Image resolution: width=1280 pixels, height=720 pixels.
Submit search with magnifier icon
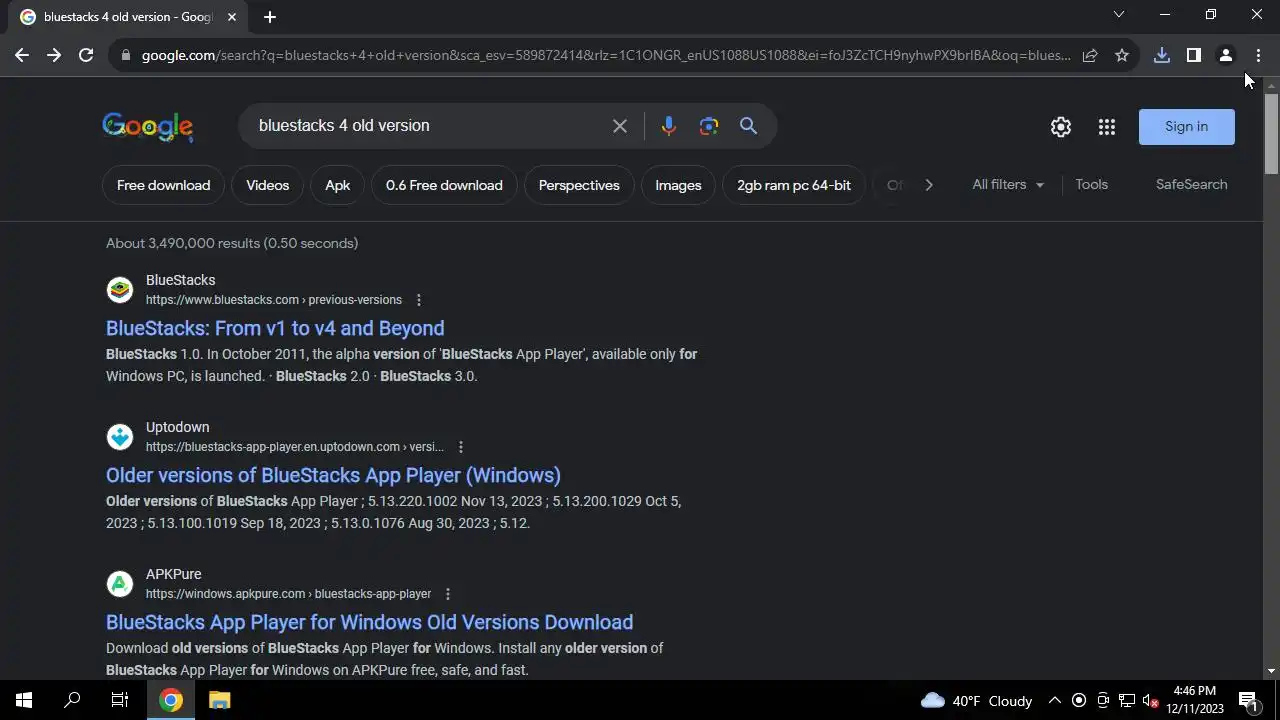click(x=748, y=126)
